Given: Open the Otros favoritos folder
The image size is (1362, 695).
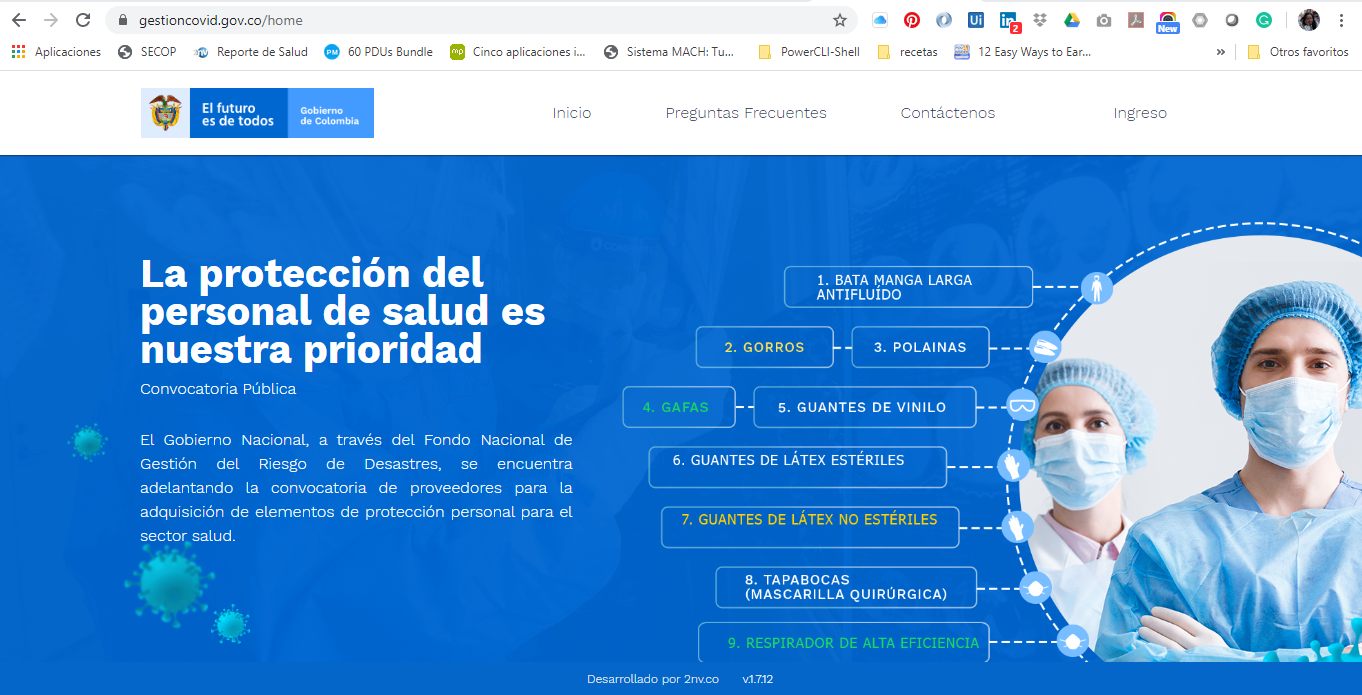Looking at the screenshot, I should coord(1298,52).
